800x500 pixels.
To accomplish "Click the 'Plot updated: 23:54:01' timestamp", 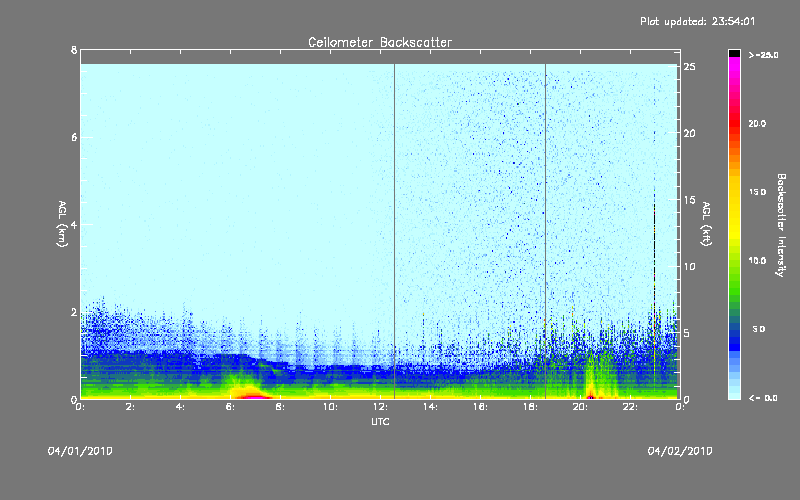I will tap(697, 21).
